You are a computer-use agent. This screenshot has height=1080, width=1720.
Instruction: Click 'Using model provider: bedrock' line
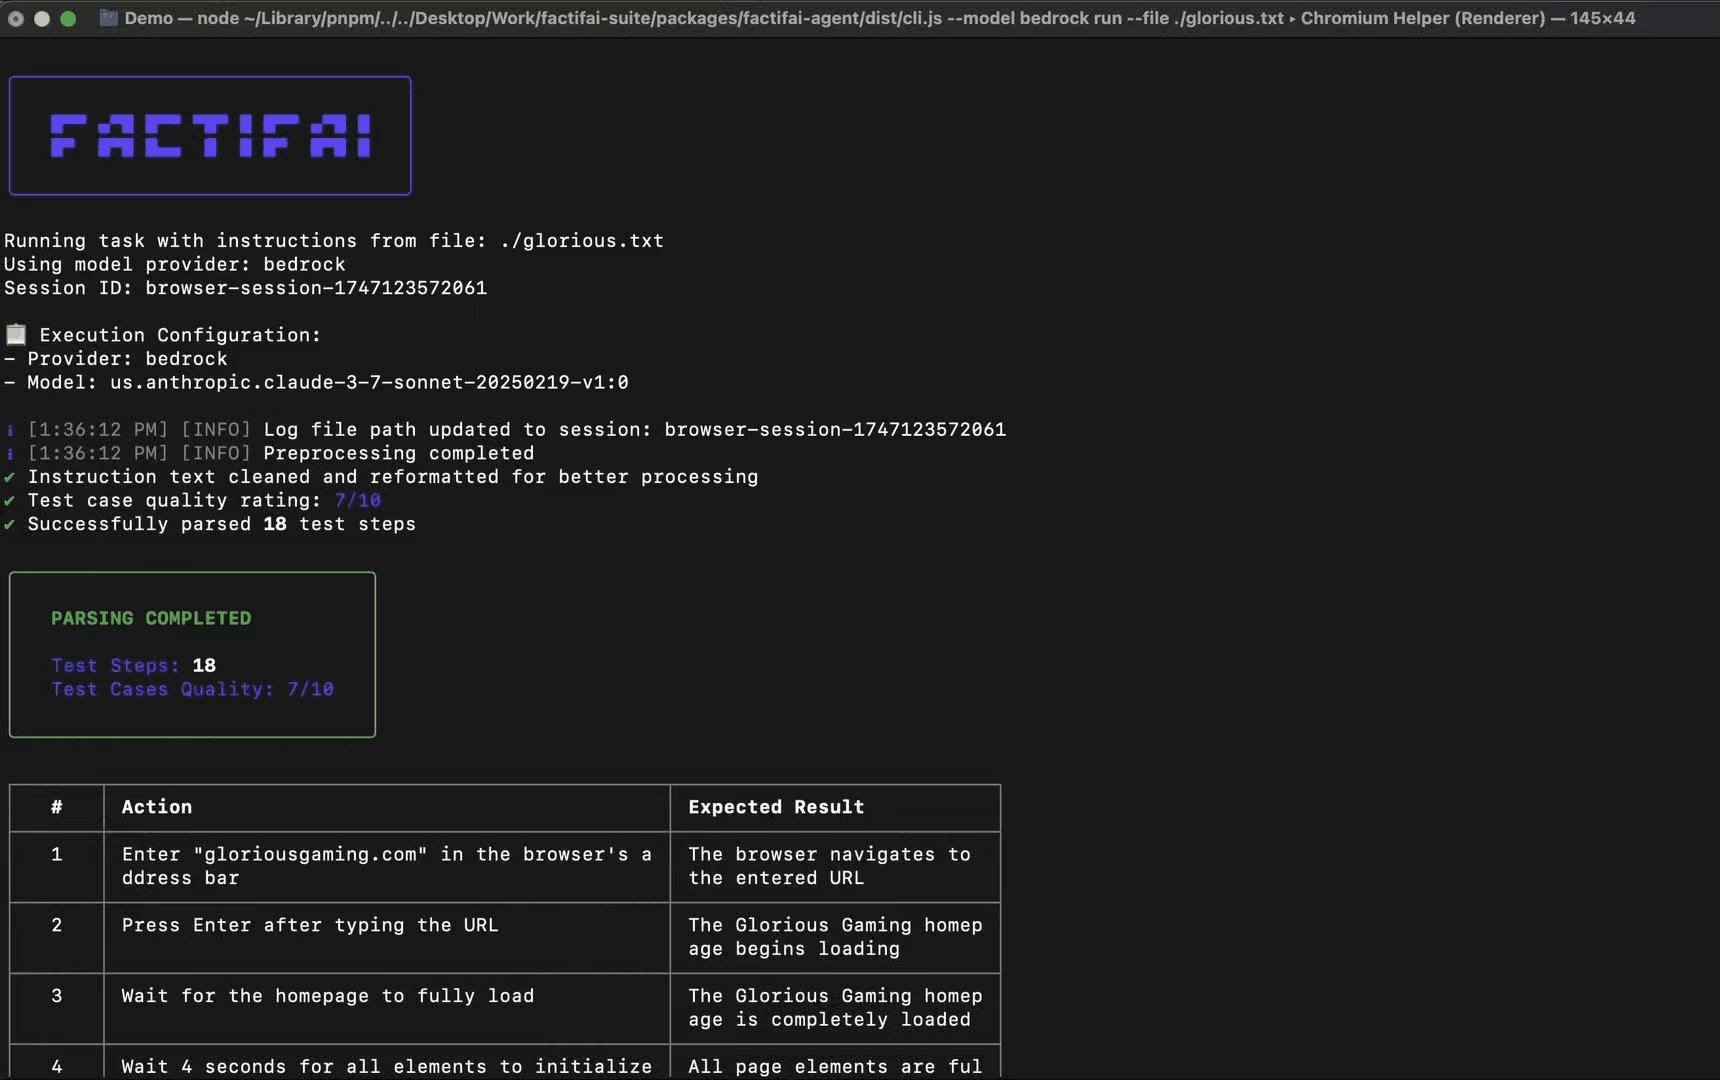point(175,265)
